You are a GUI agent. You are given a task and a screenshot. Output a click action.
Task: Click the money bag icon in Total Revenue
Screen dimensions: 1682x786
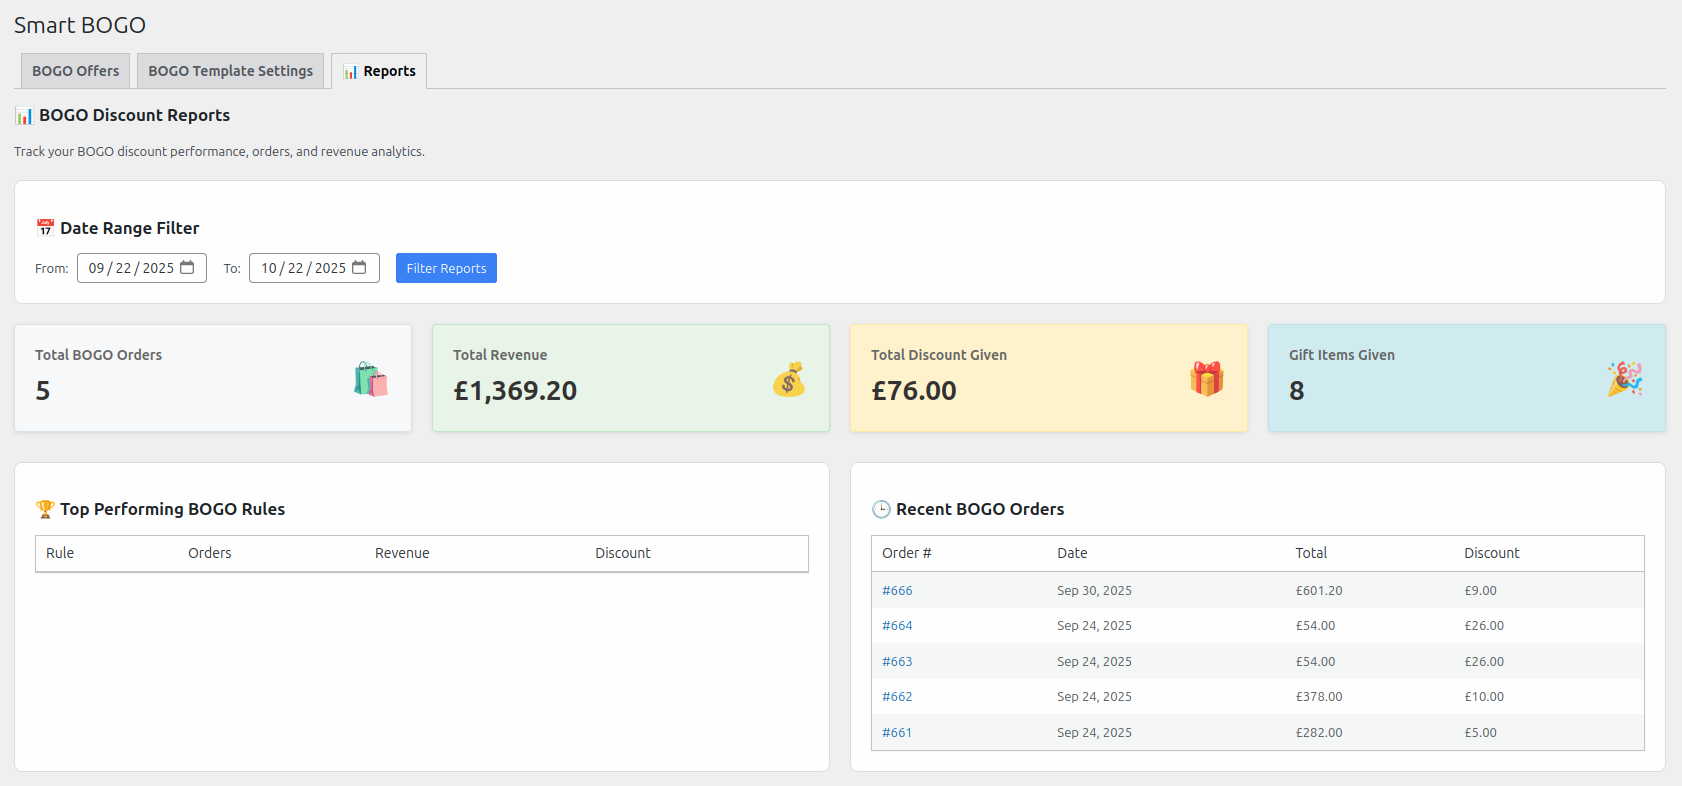788,380
